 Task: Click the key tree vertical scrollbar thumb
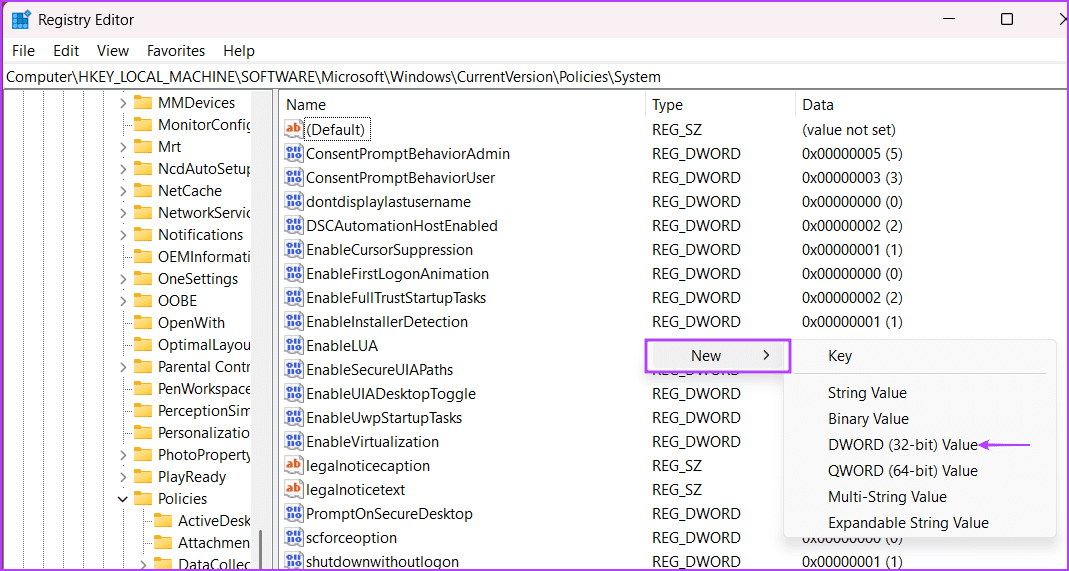(x=259, y=551)
